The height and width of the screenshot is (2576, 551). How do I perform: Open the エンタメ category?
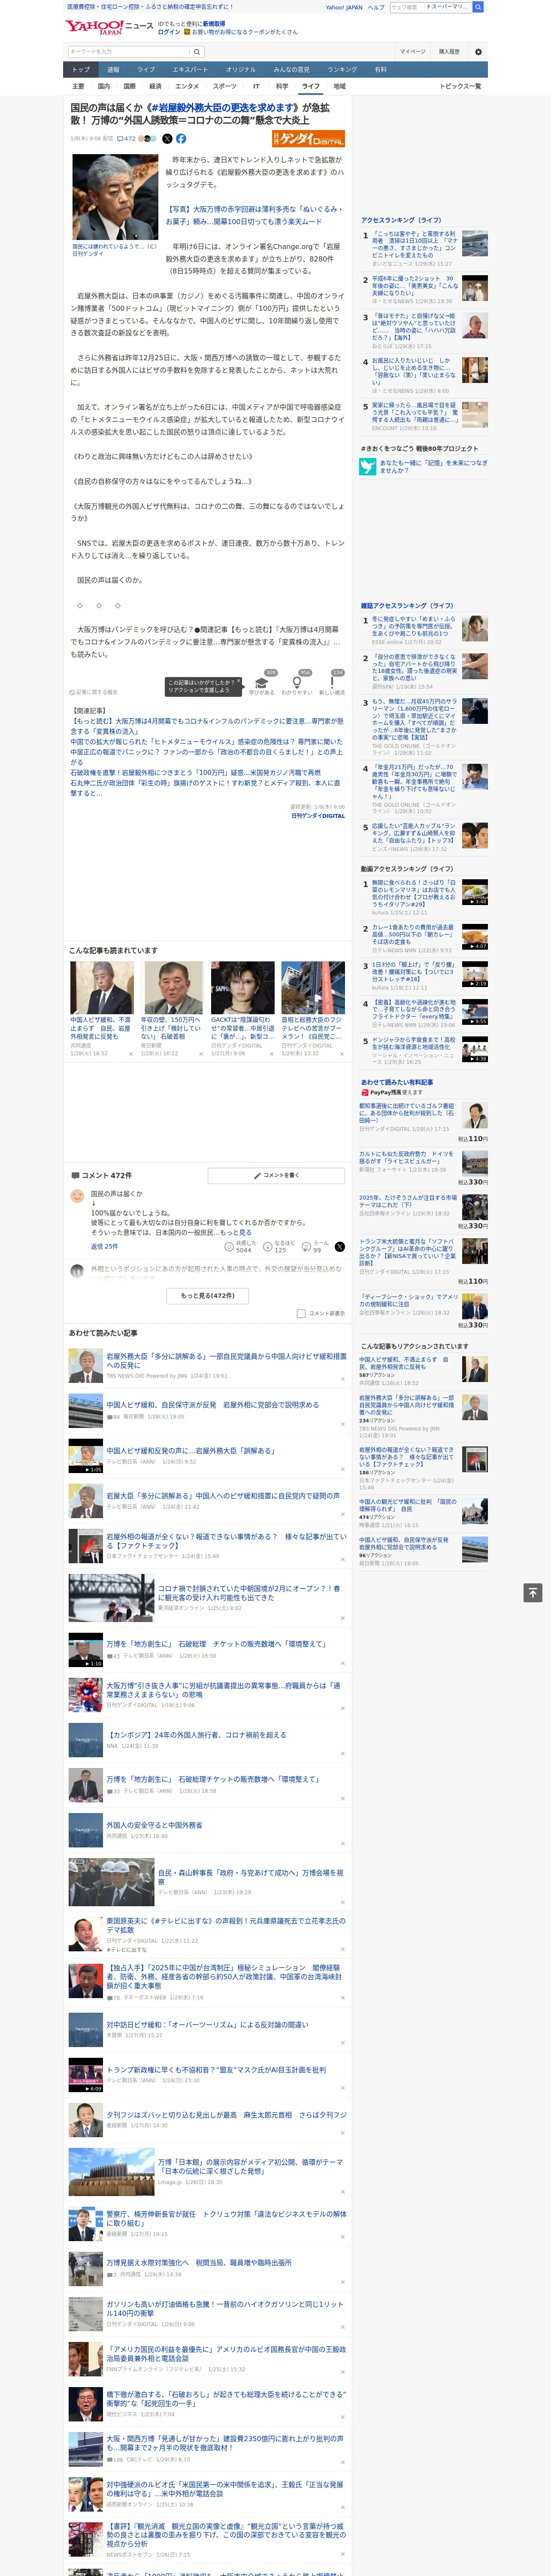[187, 86]
